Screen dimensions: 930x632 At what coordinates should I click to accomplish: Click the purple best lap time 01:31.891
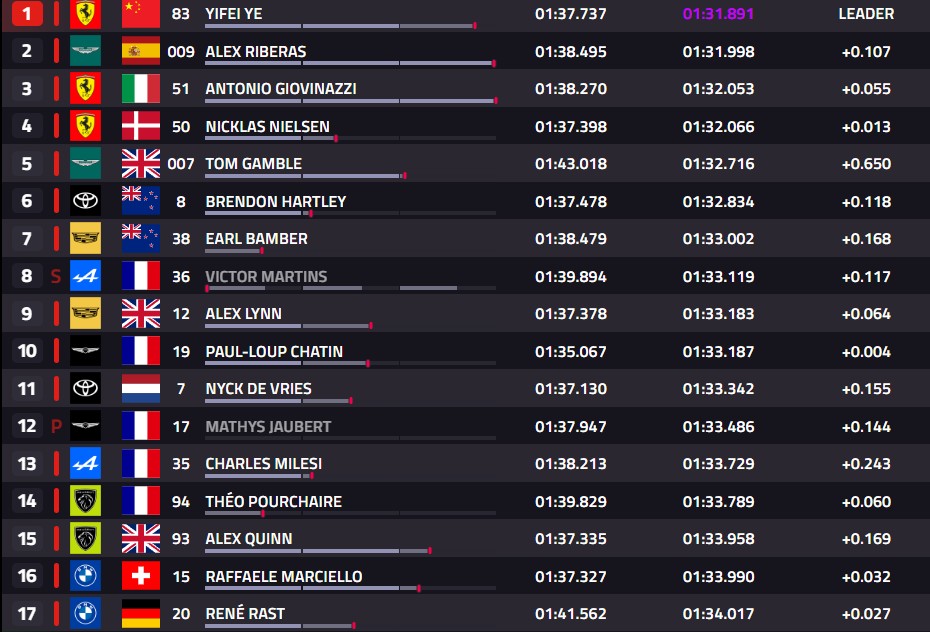tap(718, 14)
